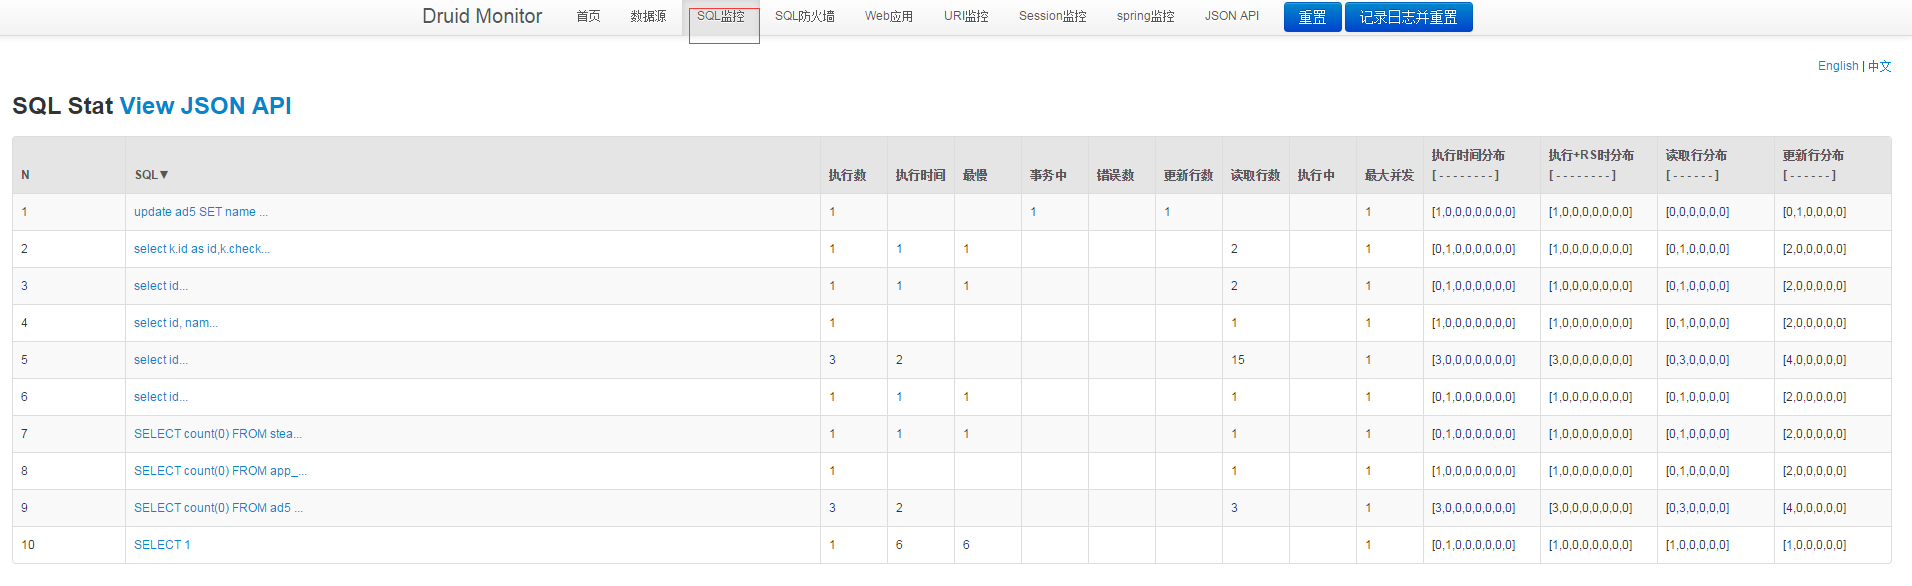Open the 'SELECT count(0) FROM stea...' SQL link

[x=218, y=434]
